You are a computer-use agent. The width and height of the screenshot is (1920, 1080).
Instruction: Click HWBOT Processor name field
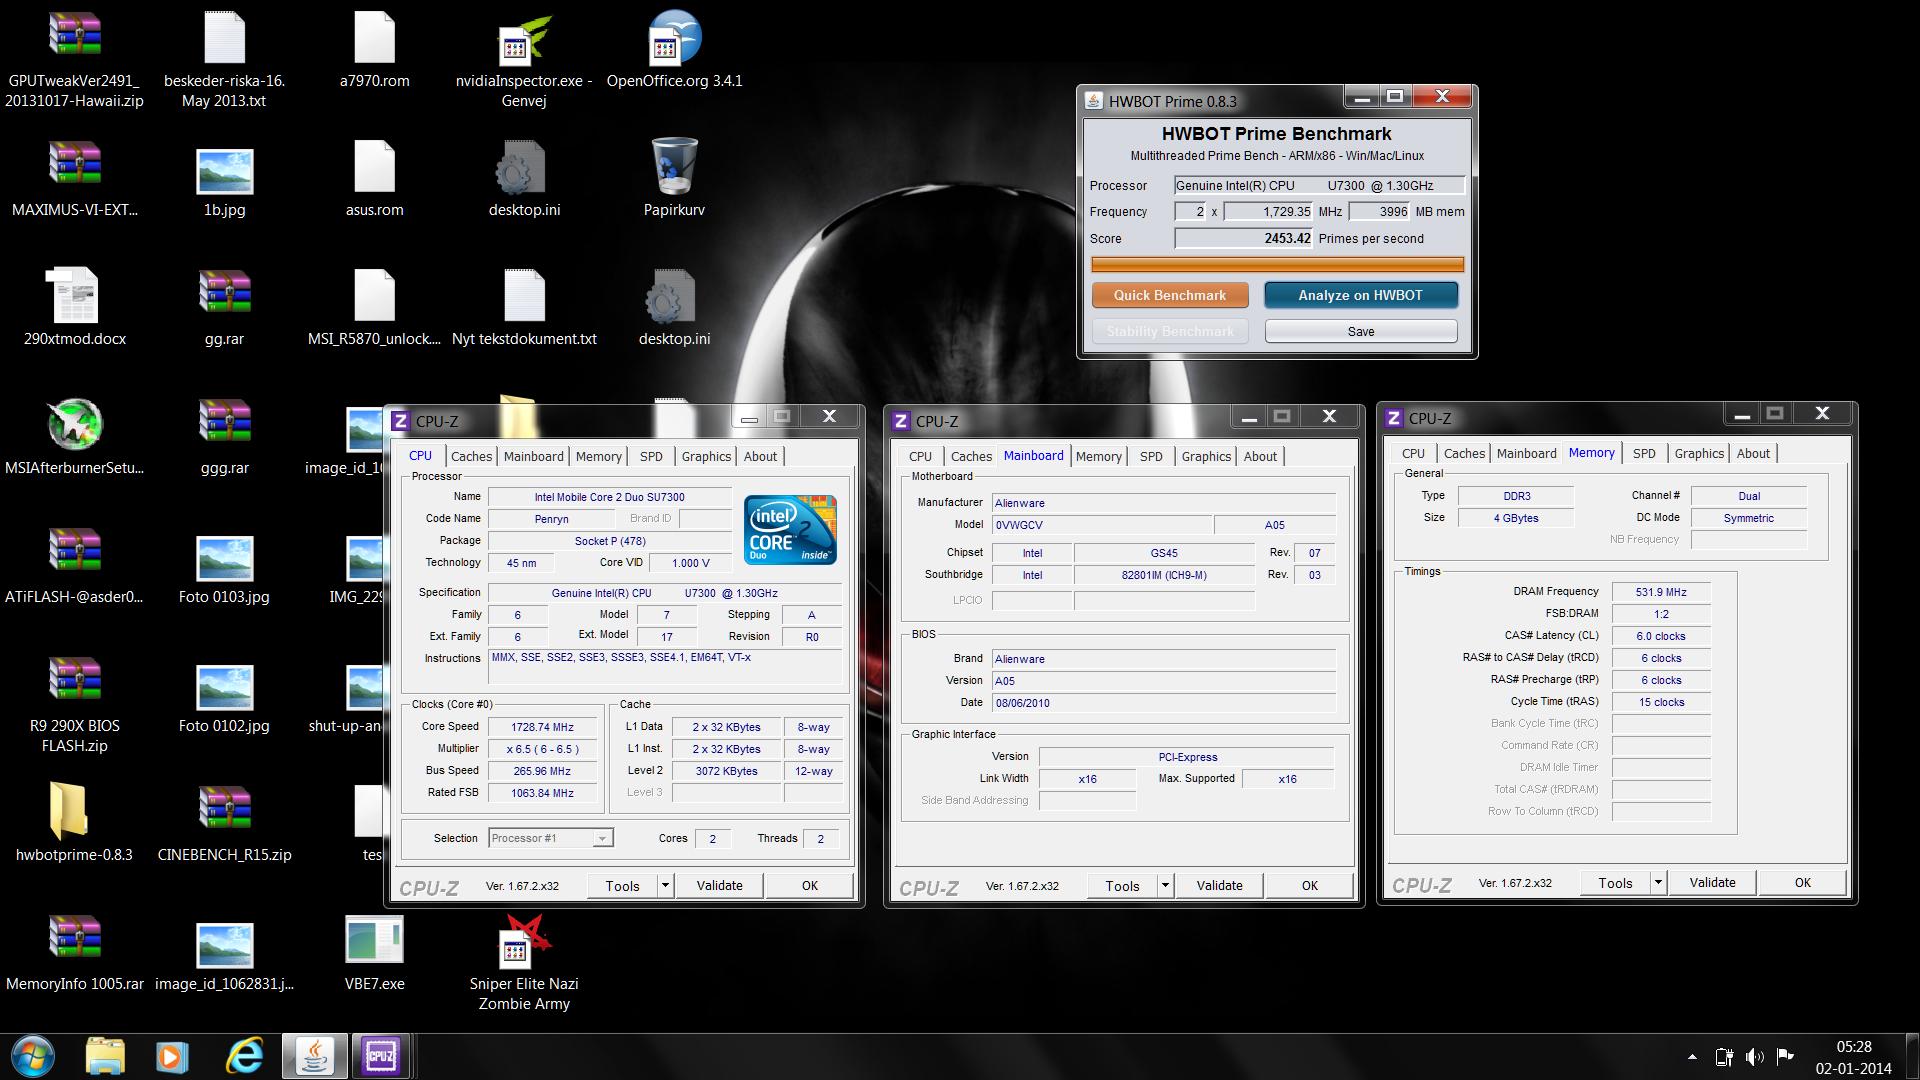tap(1319, 185)
